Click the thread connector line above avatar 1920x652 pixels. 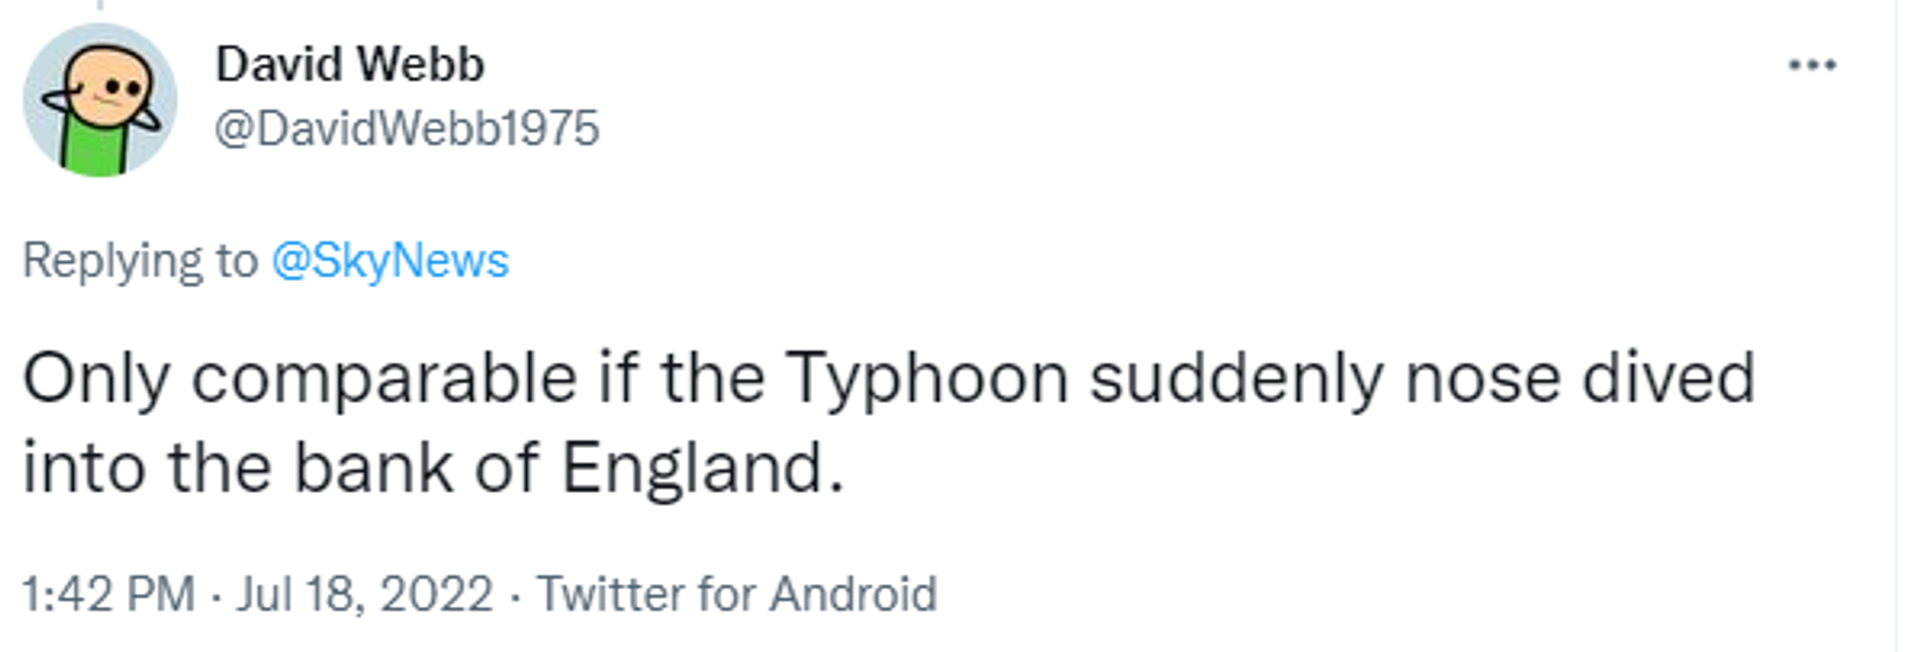click(x=100, y=5)
